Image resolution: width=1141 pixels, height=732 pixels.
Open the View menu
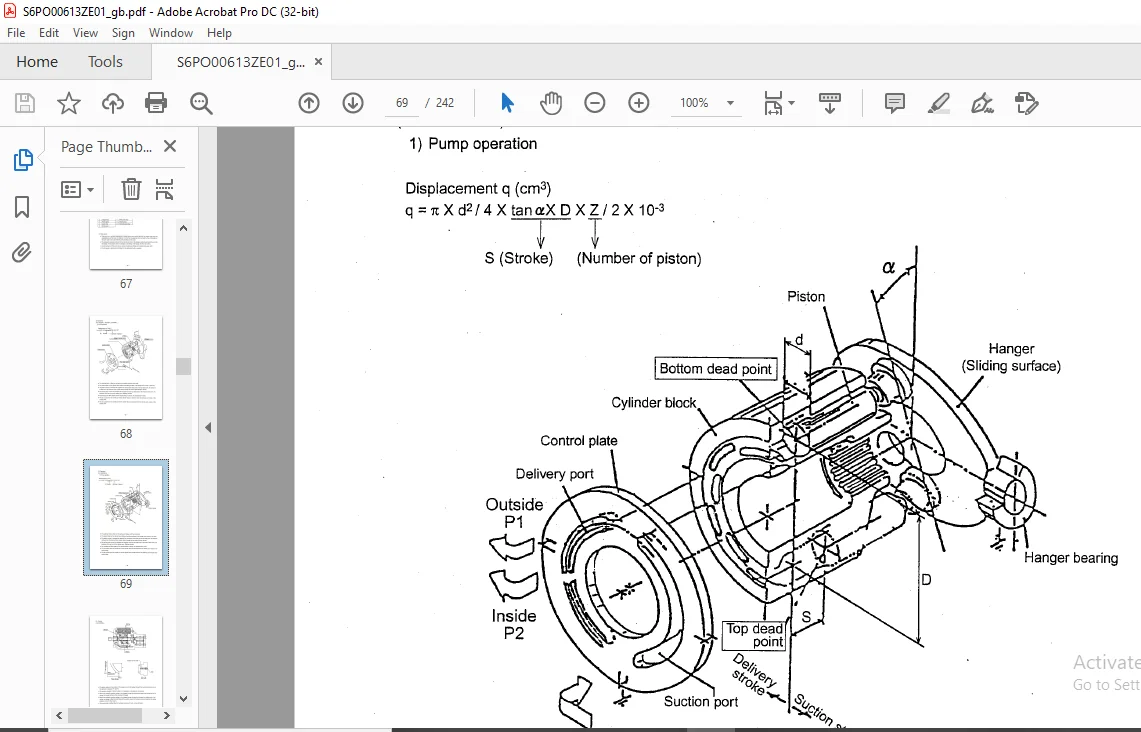85,33
